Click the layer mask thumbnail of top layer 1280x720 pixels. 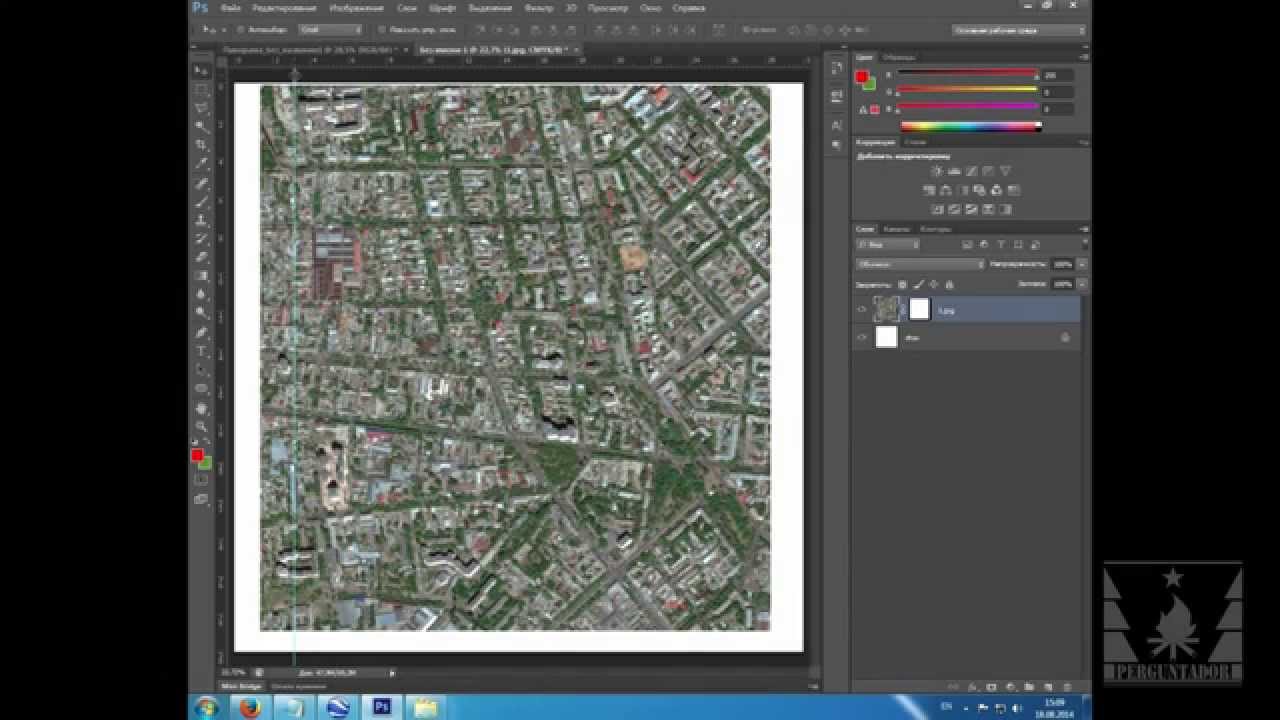pos(919,309)
